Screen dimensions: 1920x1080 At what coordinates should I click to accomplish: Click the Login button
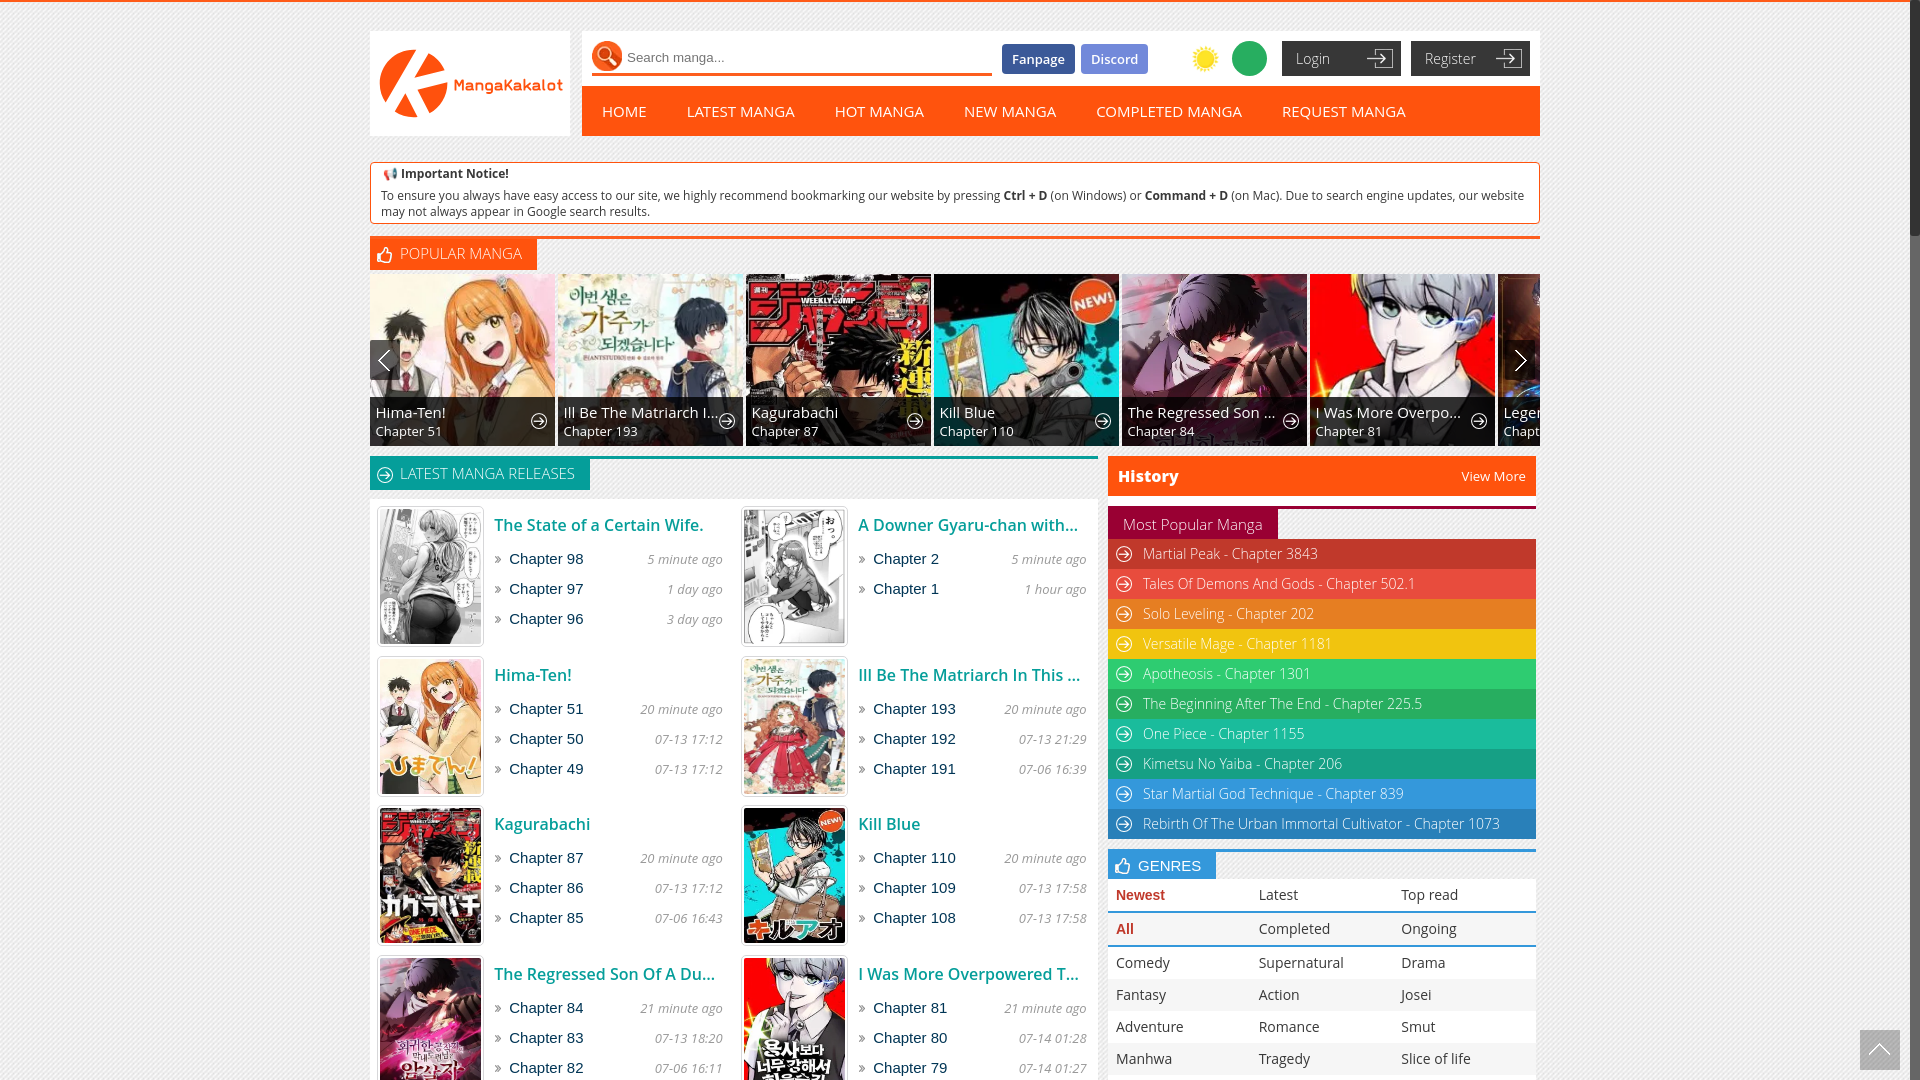(1341, 59)
